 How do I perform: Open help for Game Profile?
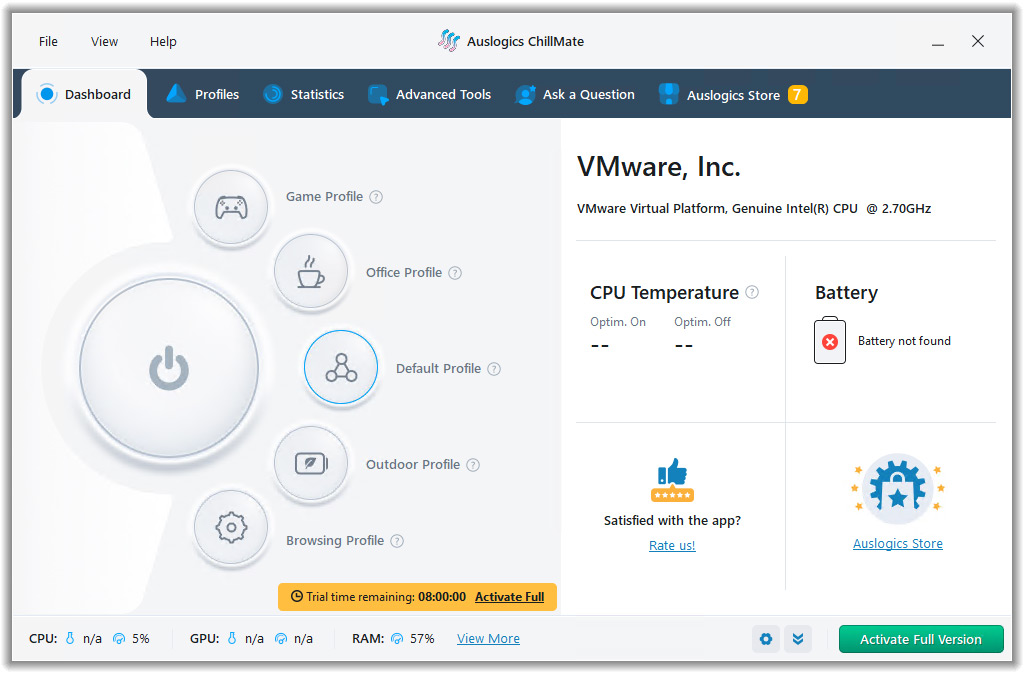click(x=376, y=197)
